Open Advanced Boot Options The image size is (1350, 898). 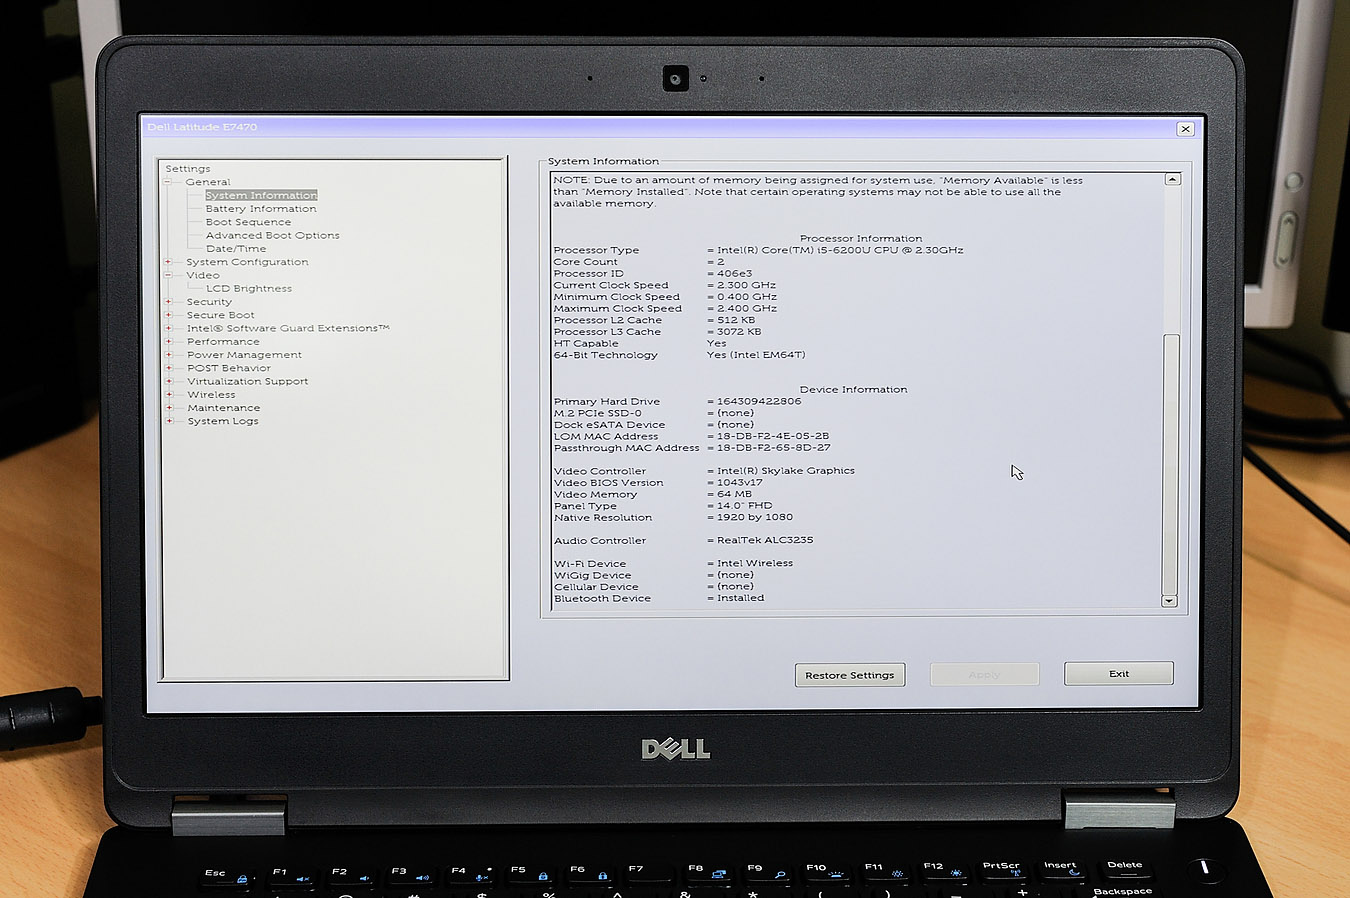272,235
